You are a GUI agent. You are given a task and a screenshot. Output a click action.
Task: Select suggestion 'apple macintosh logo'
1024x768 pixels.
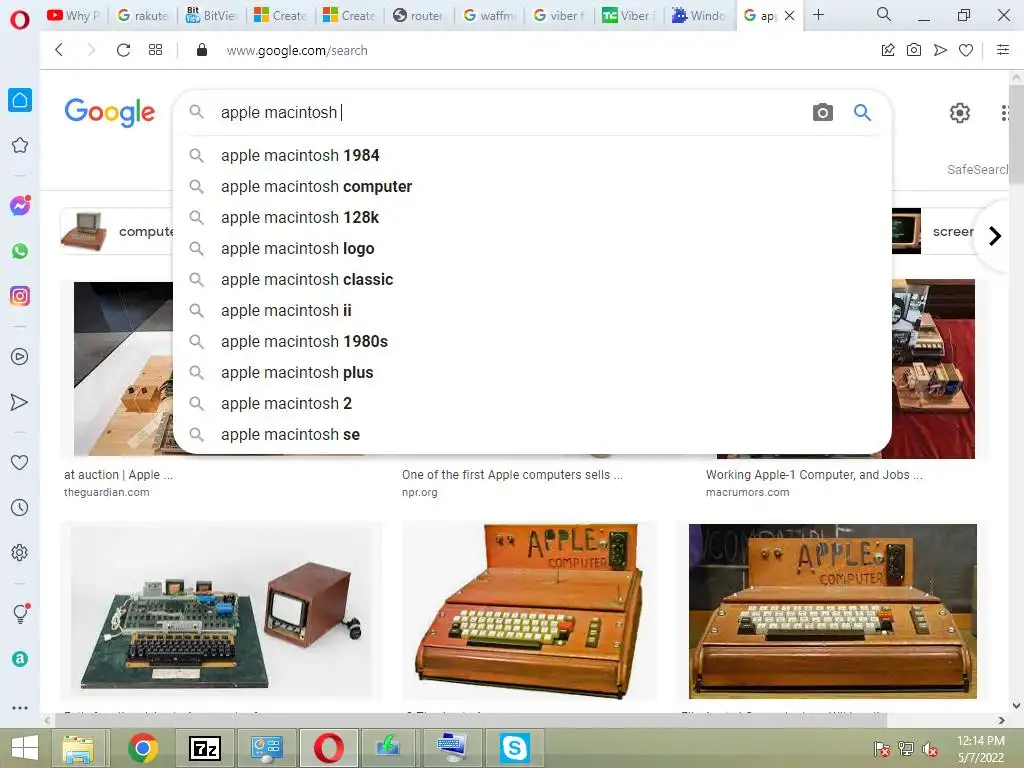point(532,249)
